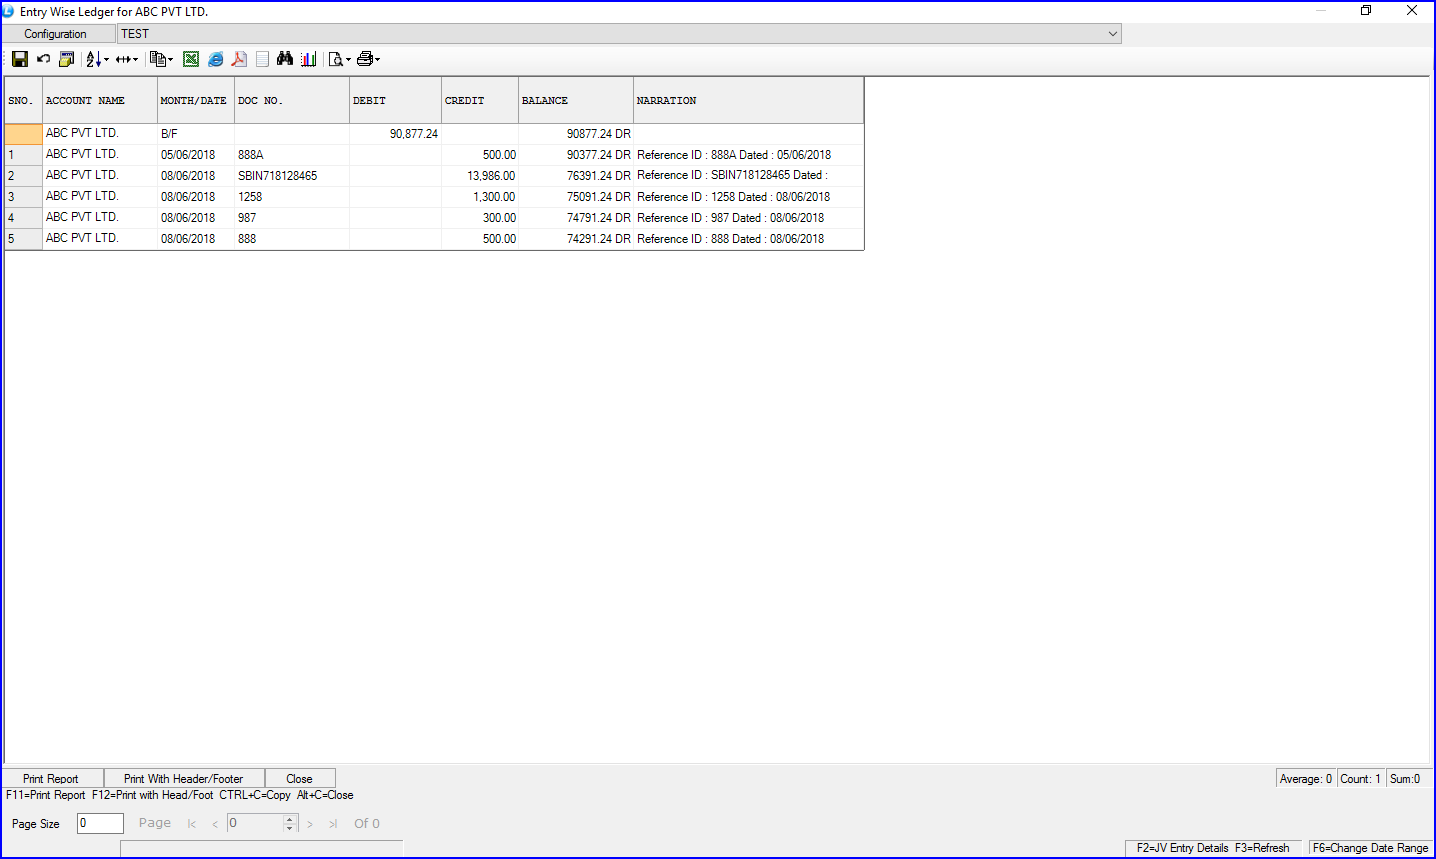Image resolution: width=1436 pixels, height=859 pixels.
Task: Click the Undo arrow icon
Action: click(x=43, y=59)
